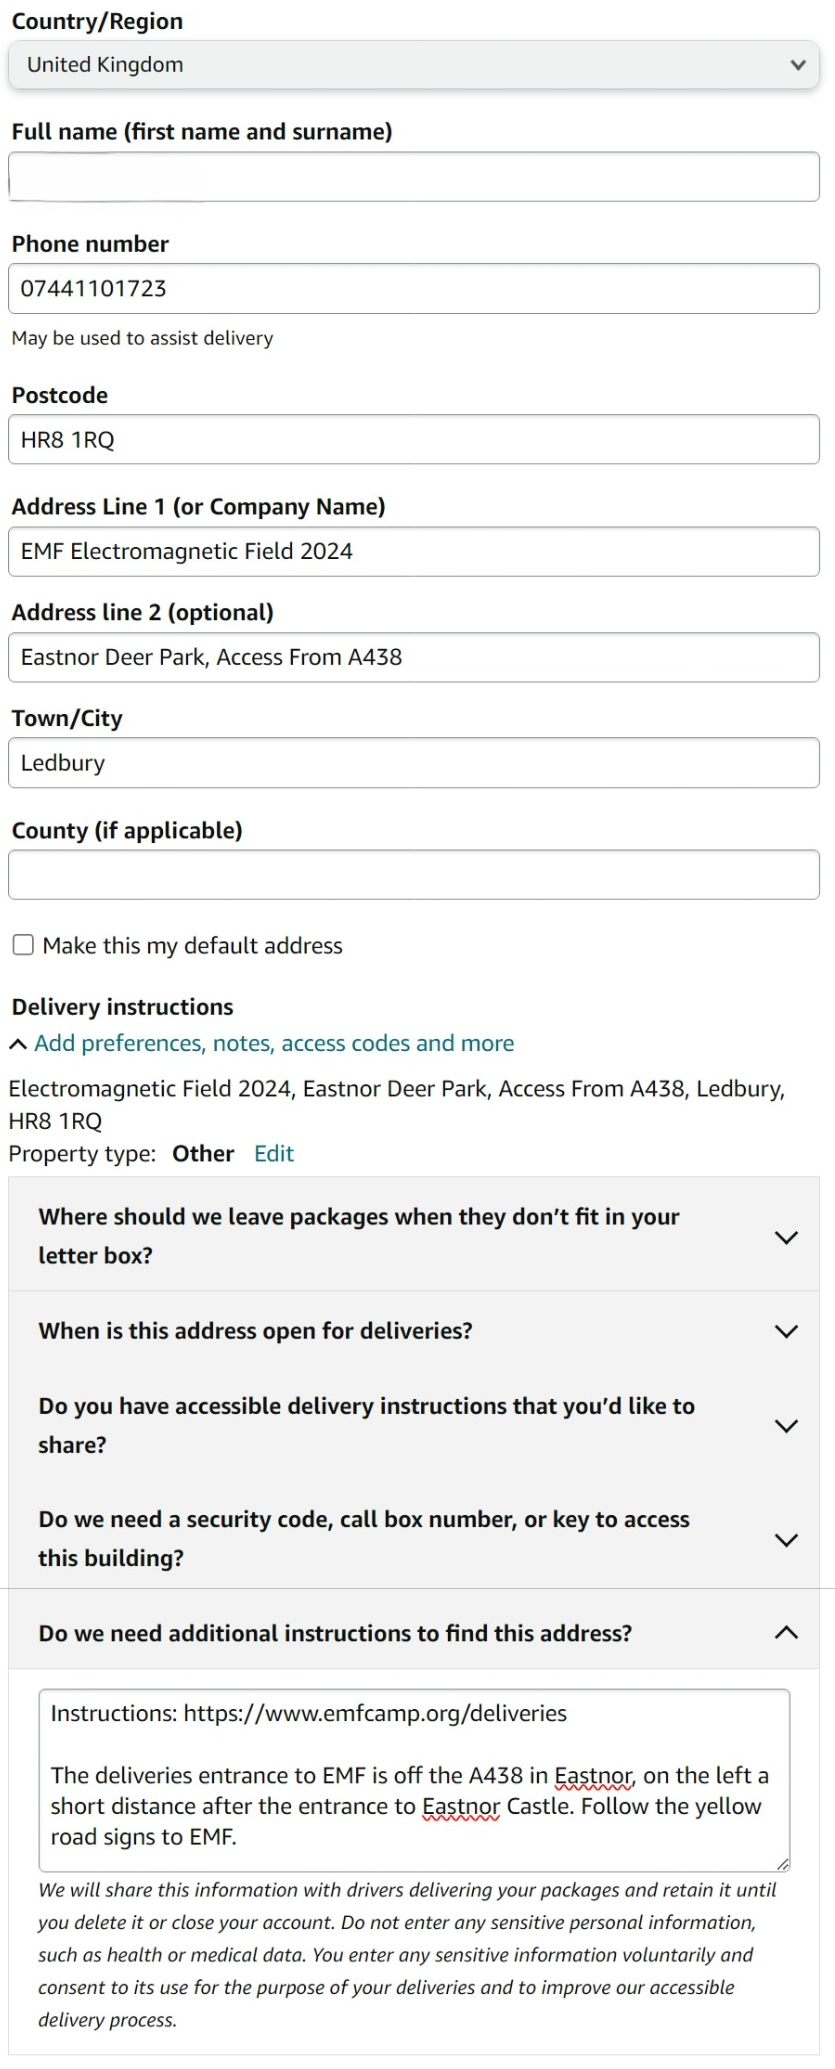Click the additional instructions question heading

coord(335,1633)
